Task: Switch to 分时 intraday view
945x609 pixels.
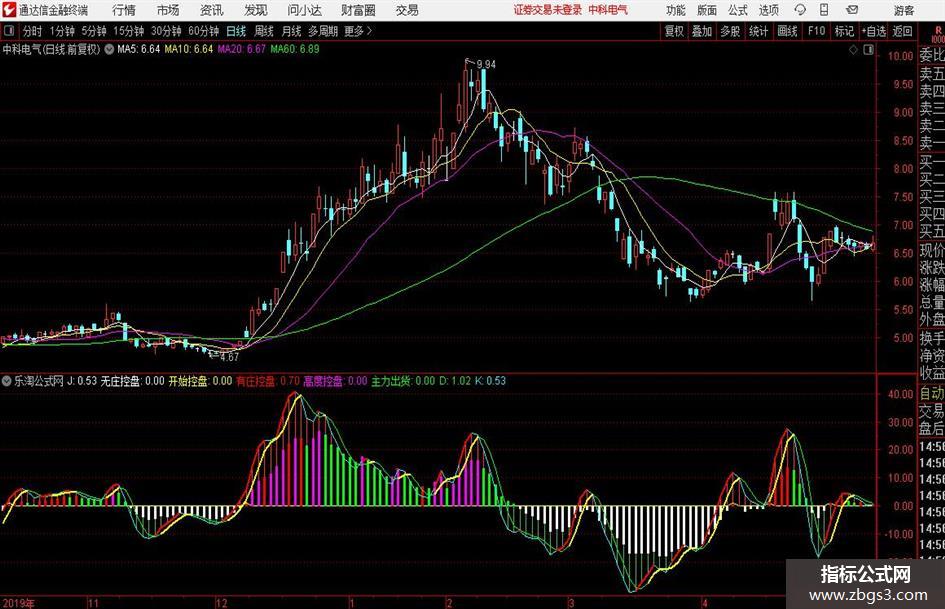Action: (32, 31)
